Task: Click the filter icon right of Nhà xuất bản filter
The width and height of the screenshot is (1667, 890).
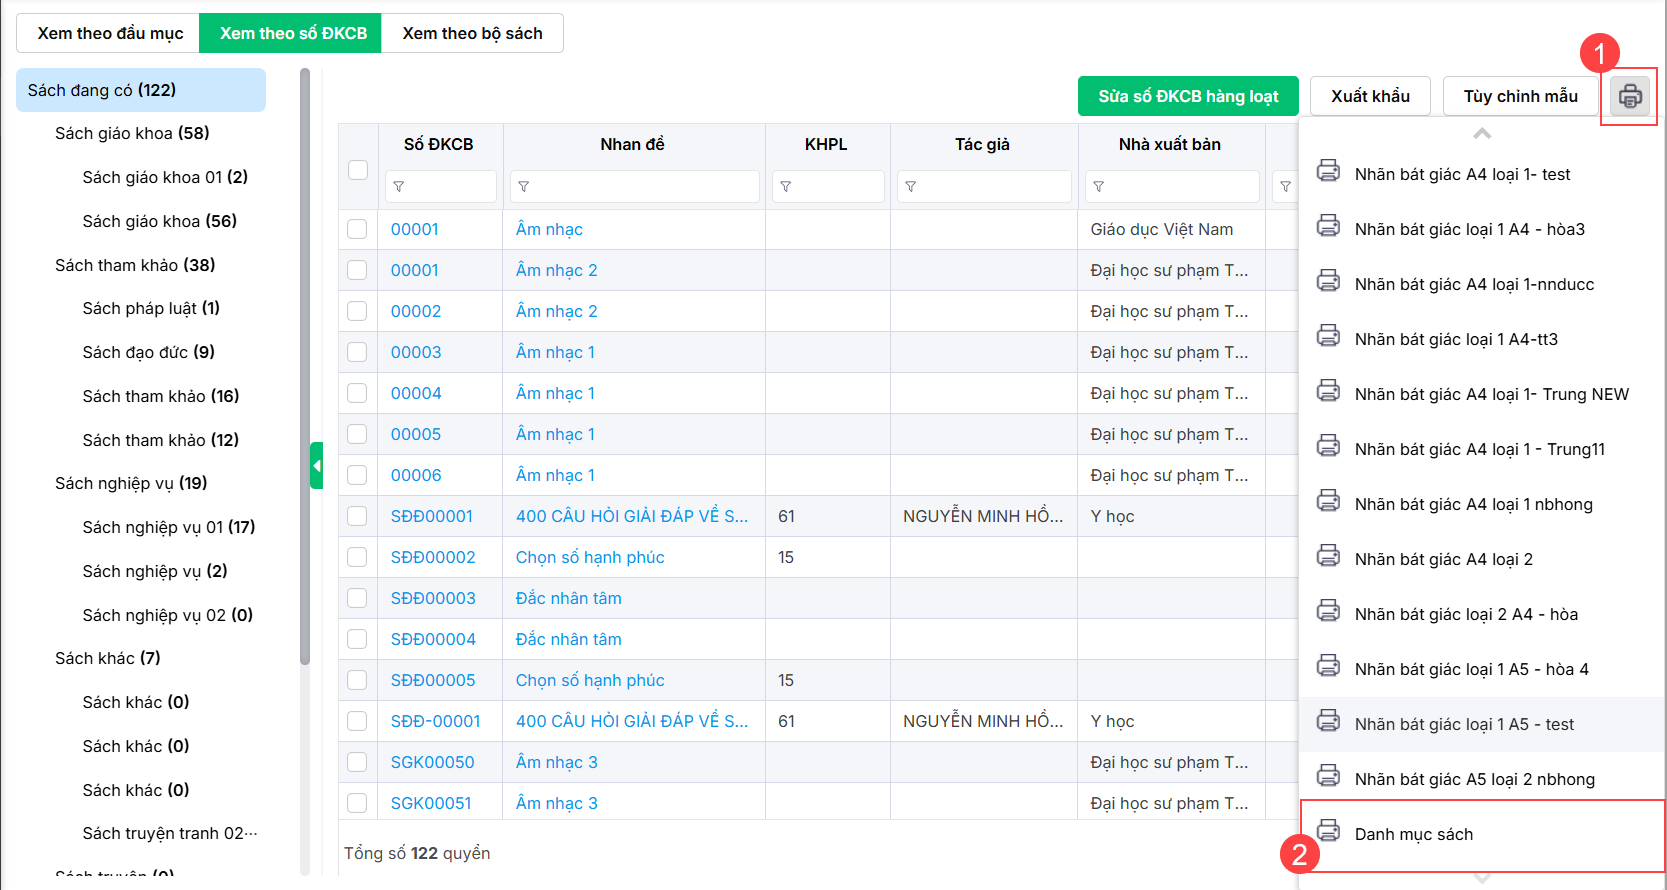Action: 1286,187
